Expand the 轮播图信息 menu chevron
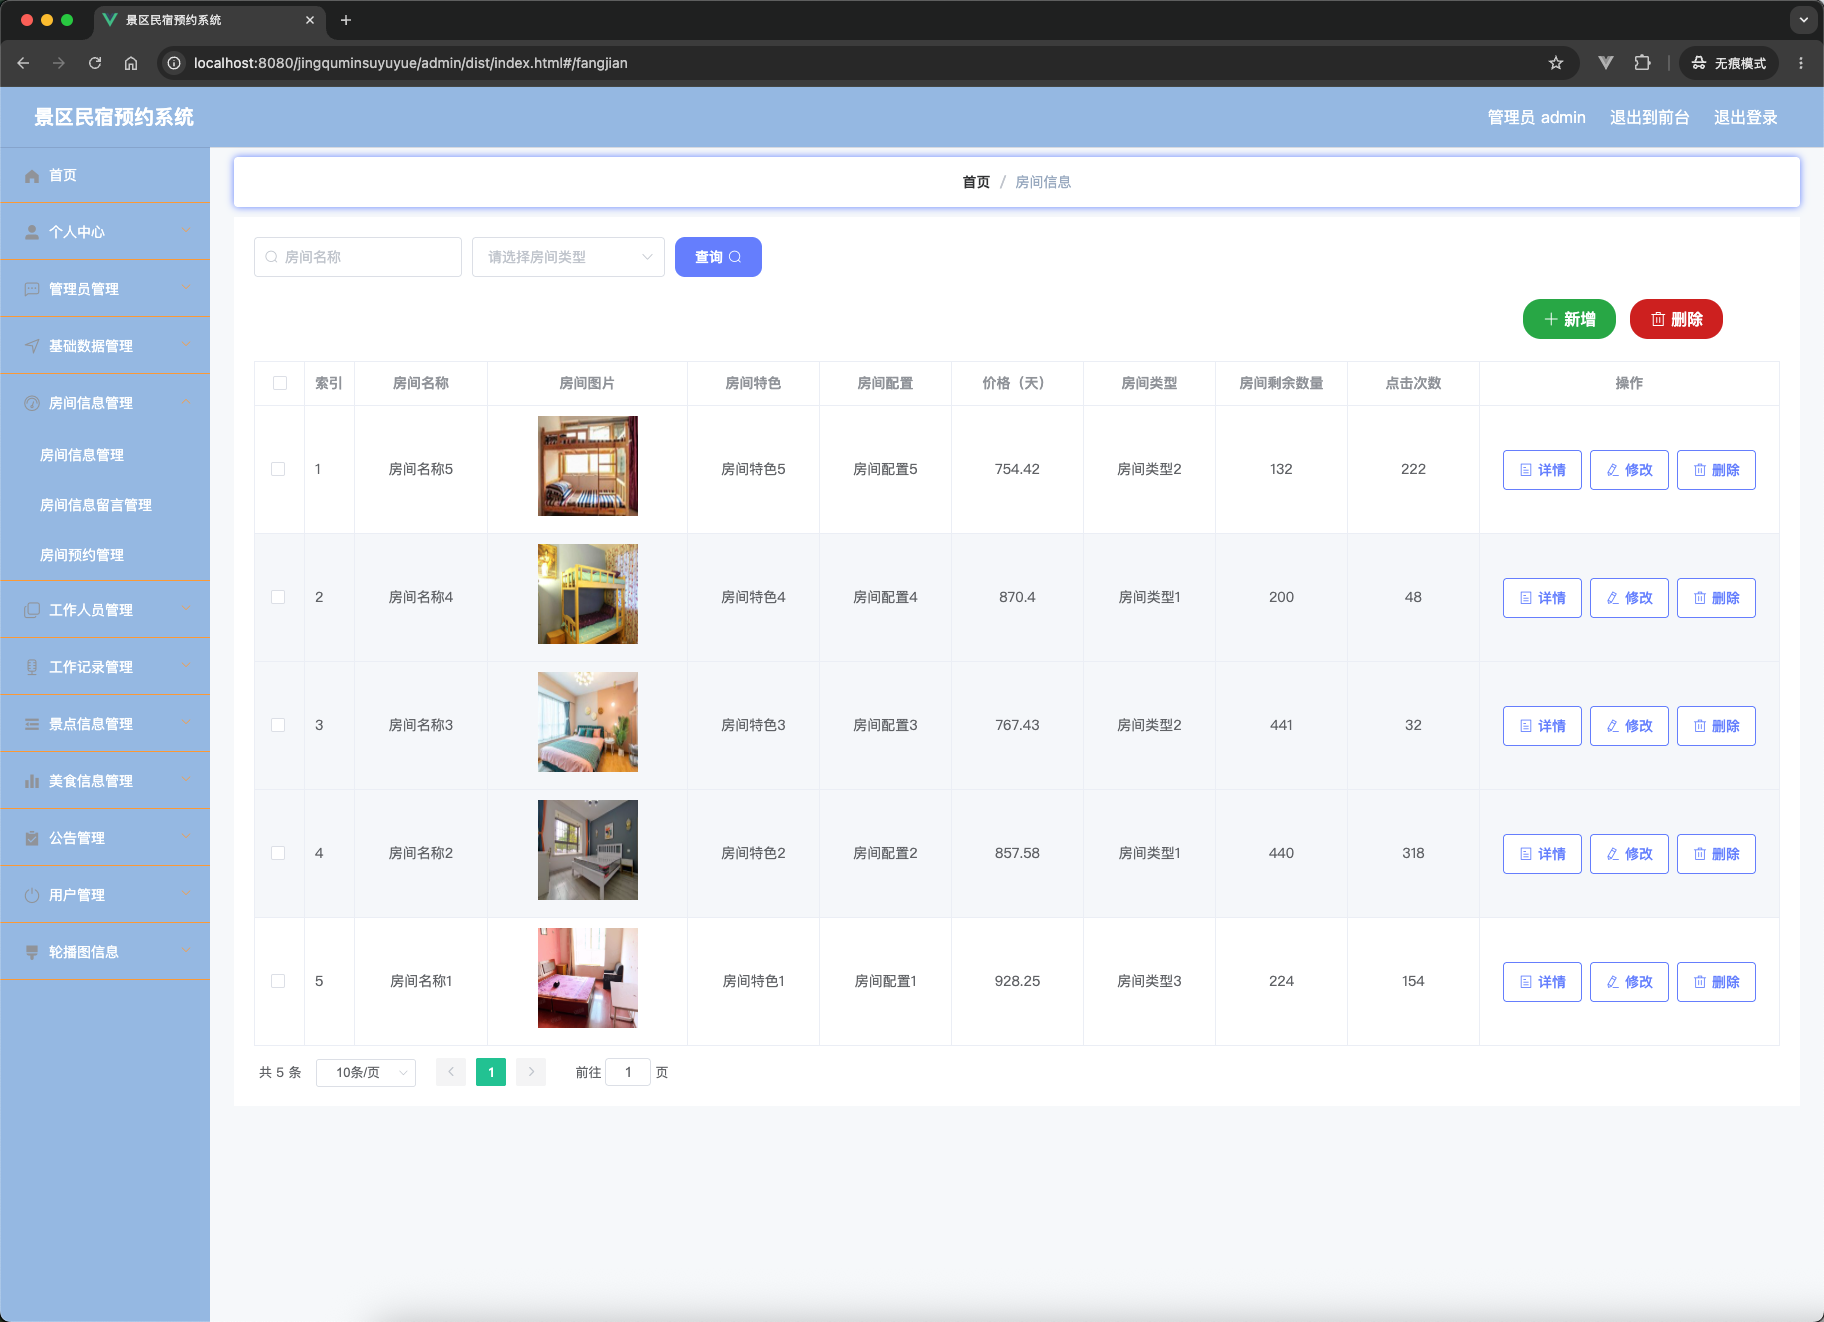The image size is (1824, 1322). click(x=185, y=952)
